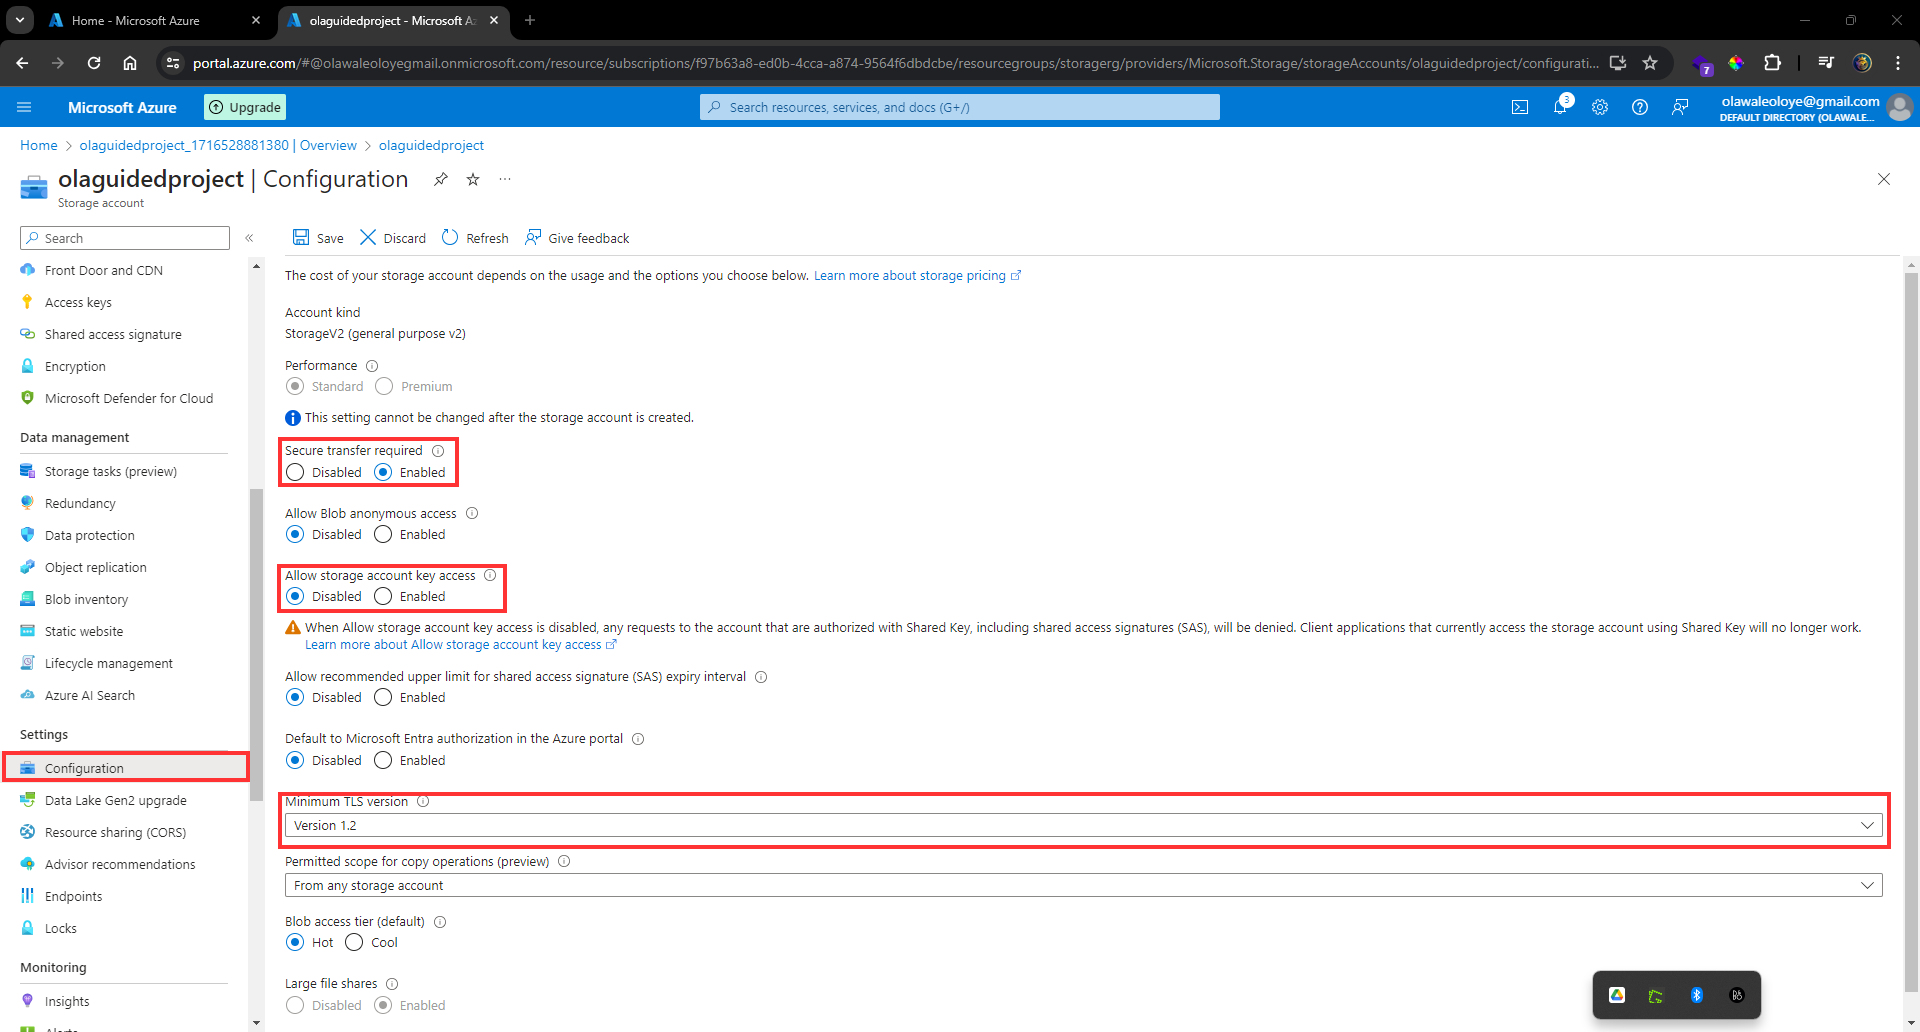Focus the Search resources, services, and docs box
This screenshot has width=1920, height=1032.
click(x=960, y=107)
